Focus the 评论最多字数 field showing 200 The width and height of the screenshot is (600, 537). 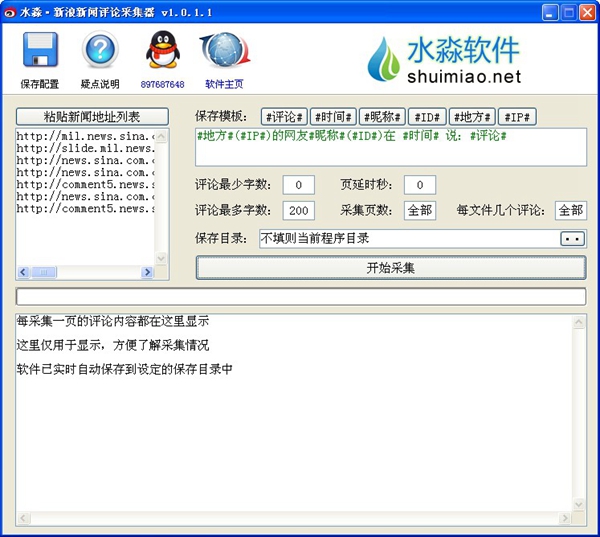pos(299,211)
